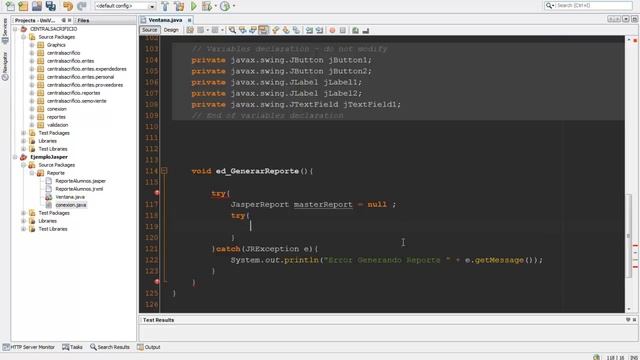This screenshot has width=640, height=360.
Task: Select the Projects tab
Action: 35,20
